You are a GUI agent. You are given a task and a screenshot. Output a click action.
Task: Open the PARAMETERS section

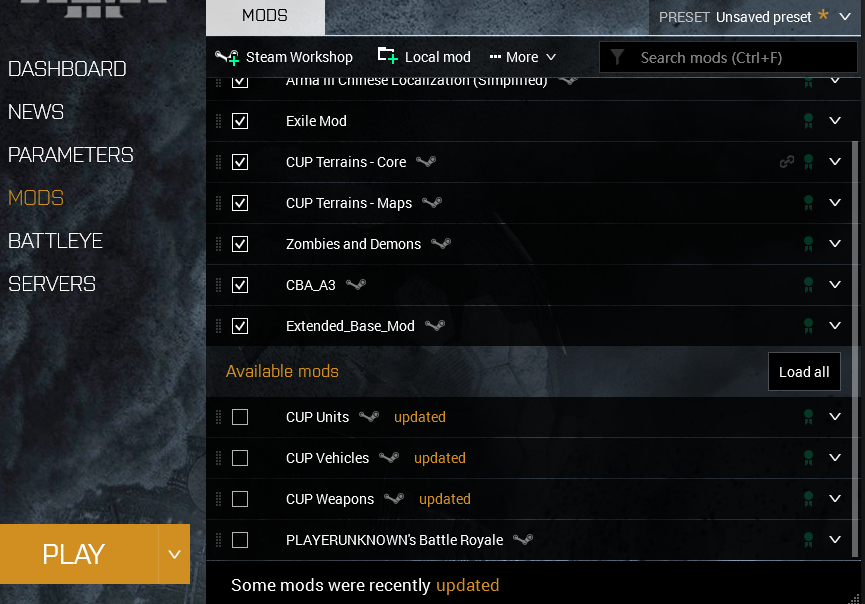71,155
